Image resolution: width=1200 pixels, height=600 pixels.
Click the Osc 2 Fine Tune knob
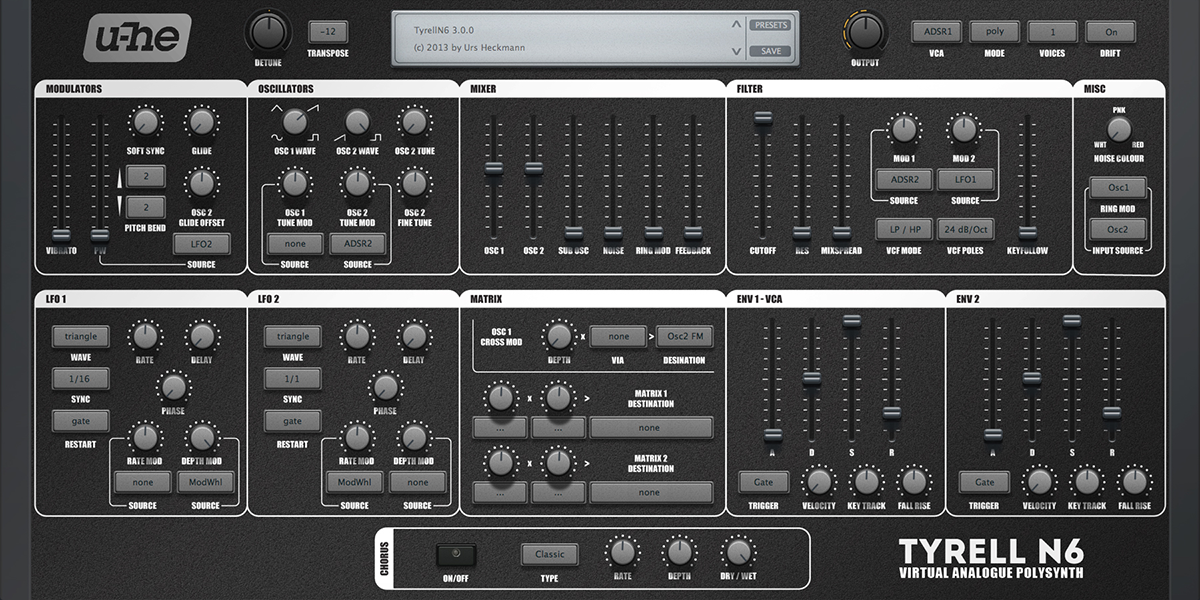click(x=414, y=183)
